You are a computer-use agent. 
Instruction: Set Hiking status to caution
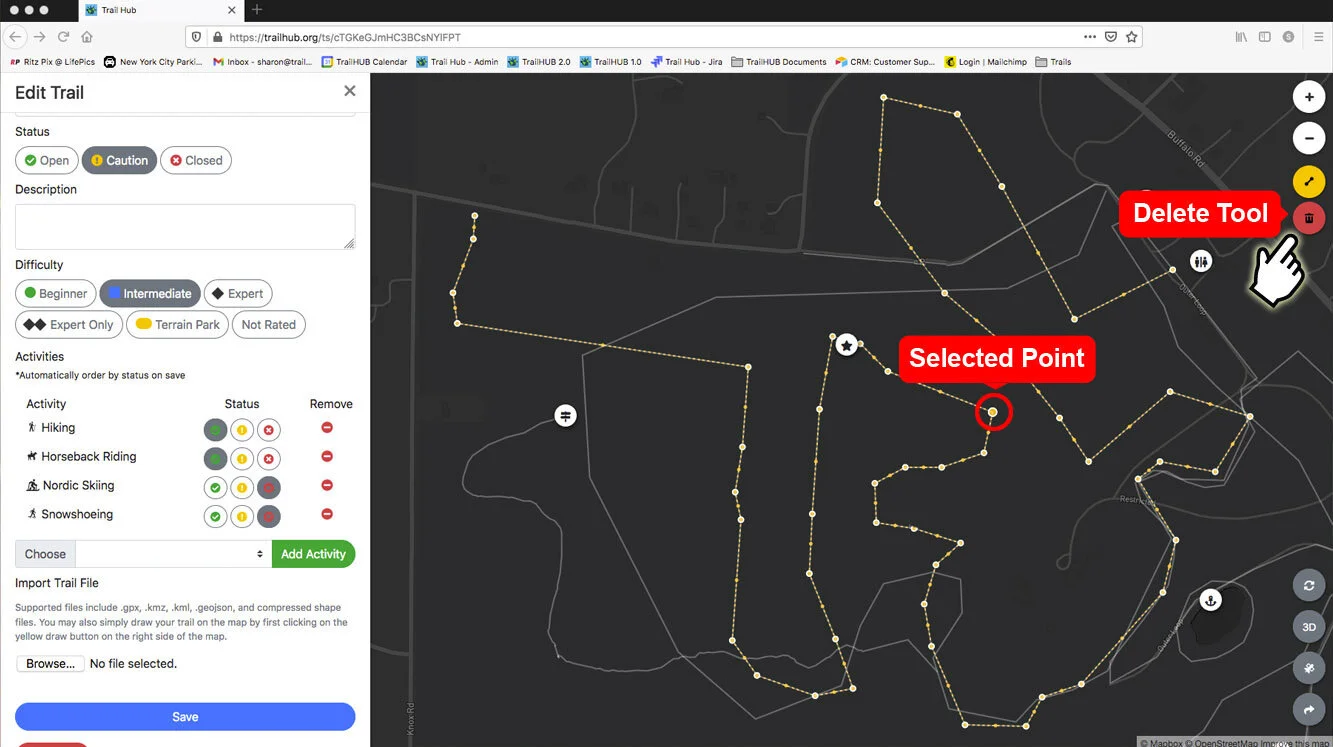pos(242,431)
